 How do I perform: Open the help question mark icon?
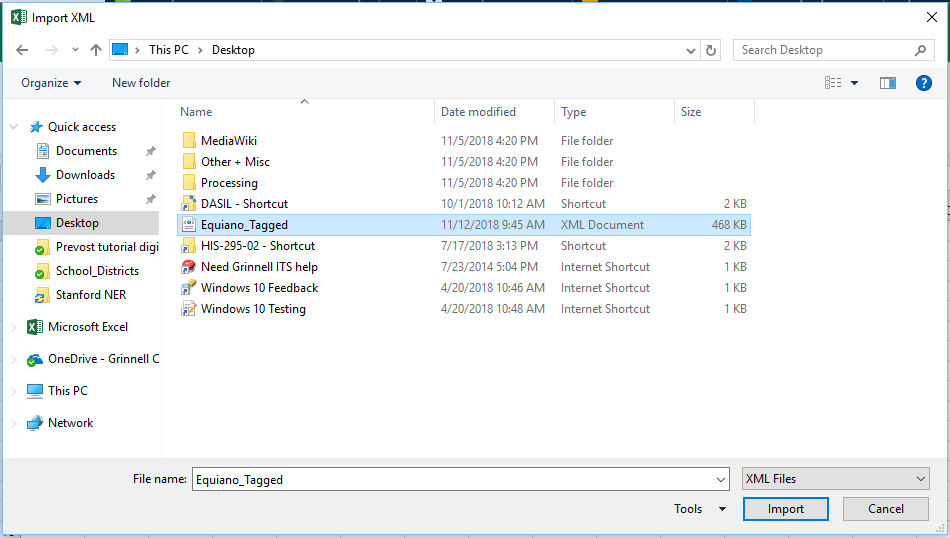click(x=924, y=83)
